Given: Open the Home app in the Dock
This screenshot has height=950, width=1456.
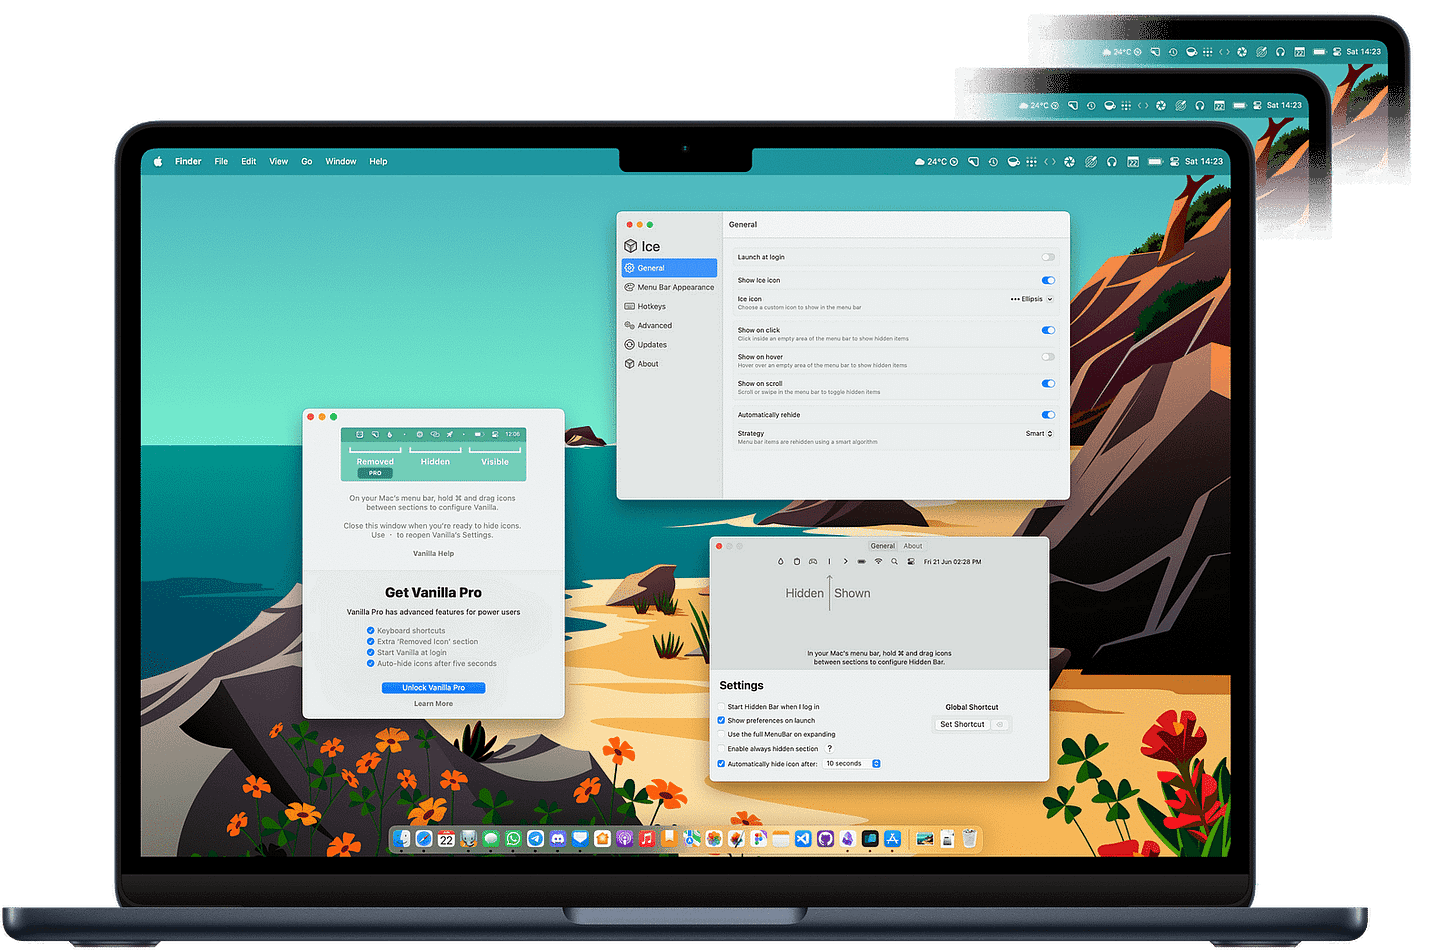Looking at the screenshot, I should [602, 839].
